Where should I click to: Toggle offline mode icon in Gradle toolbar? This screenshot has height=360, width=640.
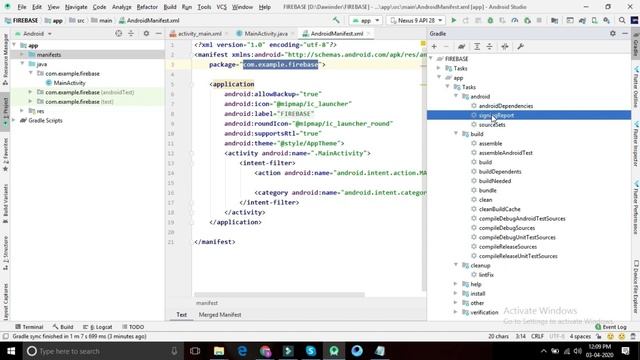pos(505,47)
